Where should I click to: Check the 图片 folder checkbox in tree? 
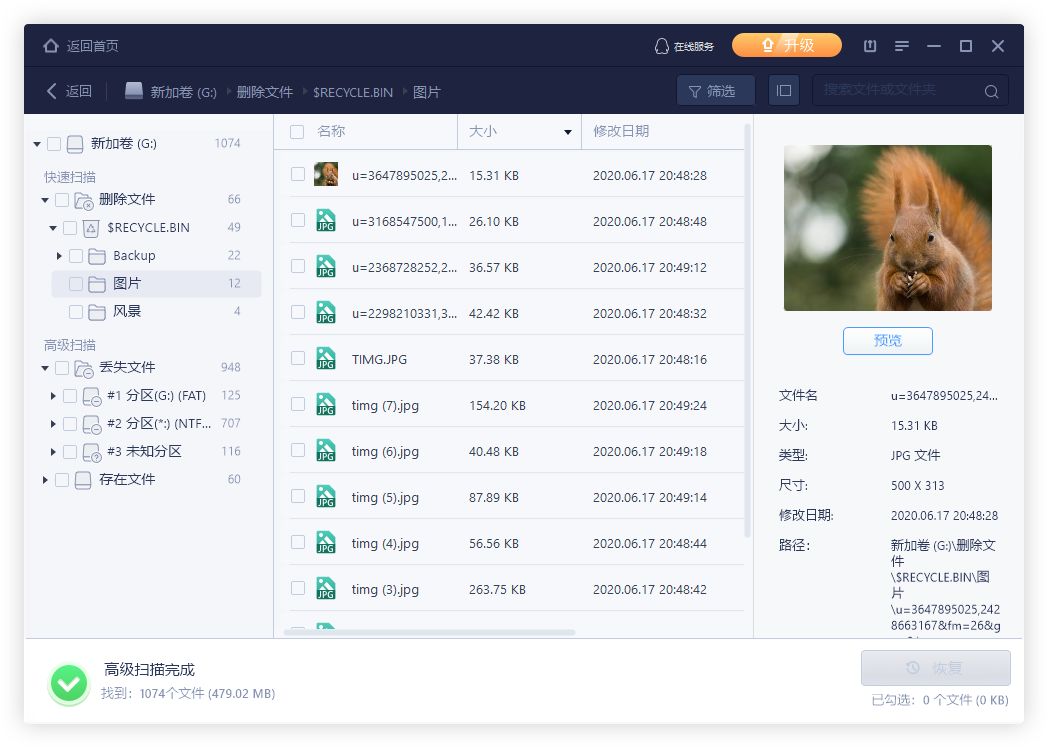click(76, 284)
